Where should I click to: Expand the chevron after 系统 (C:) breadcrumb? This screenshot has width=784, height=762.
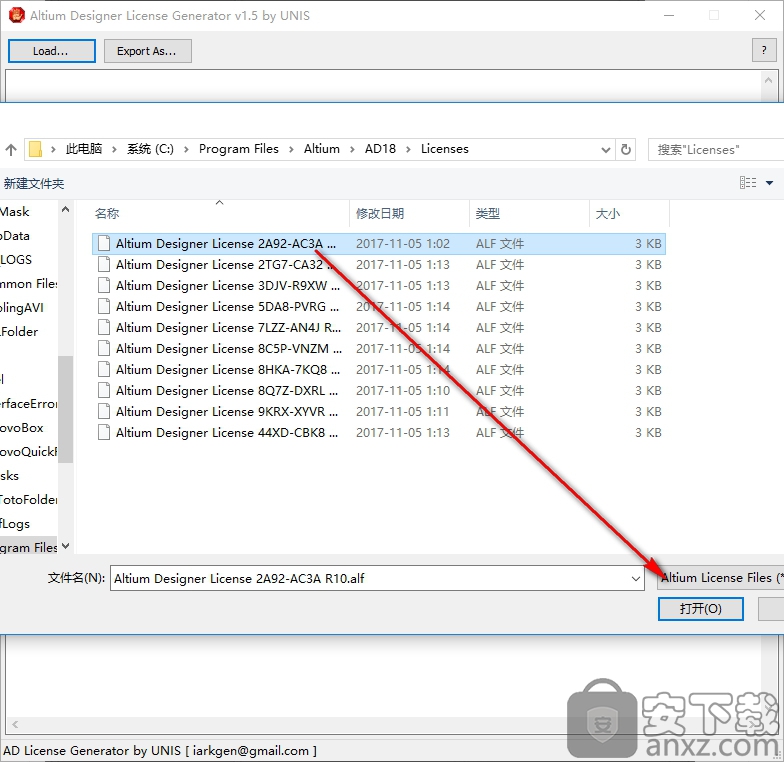pyautogui.click(x=186, y=150)
